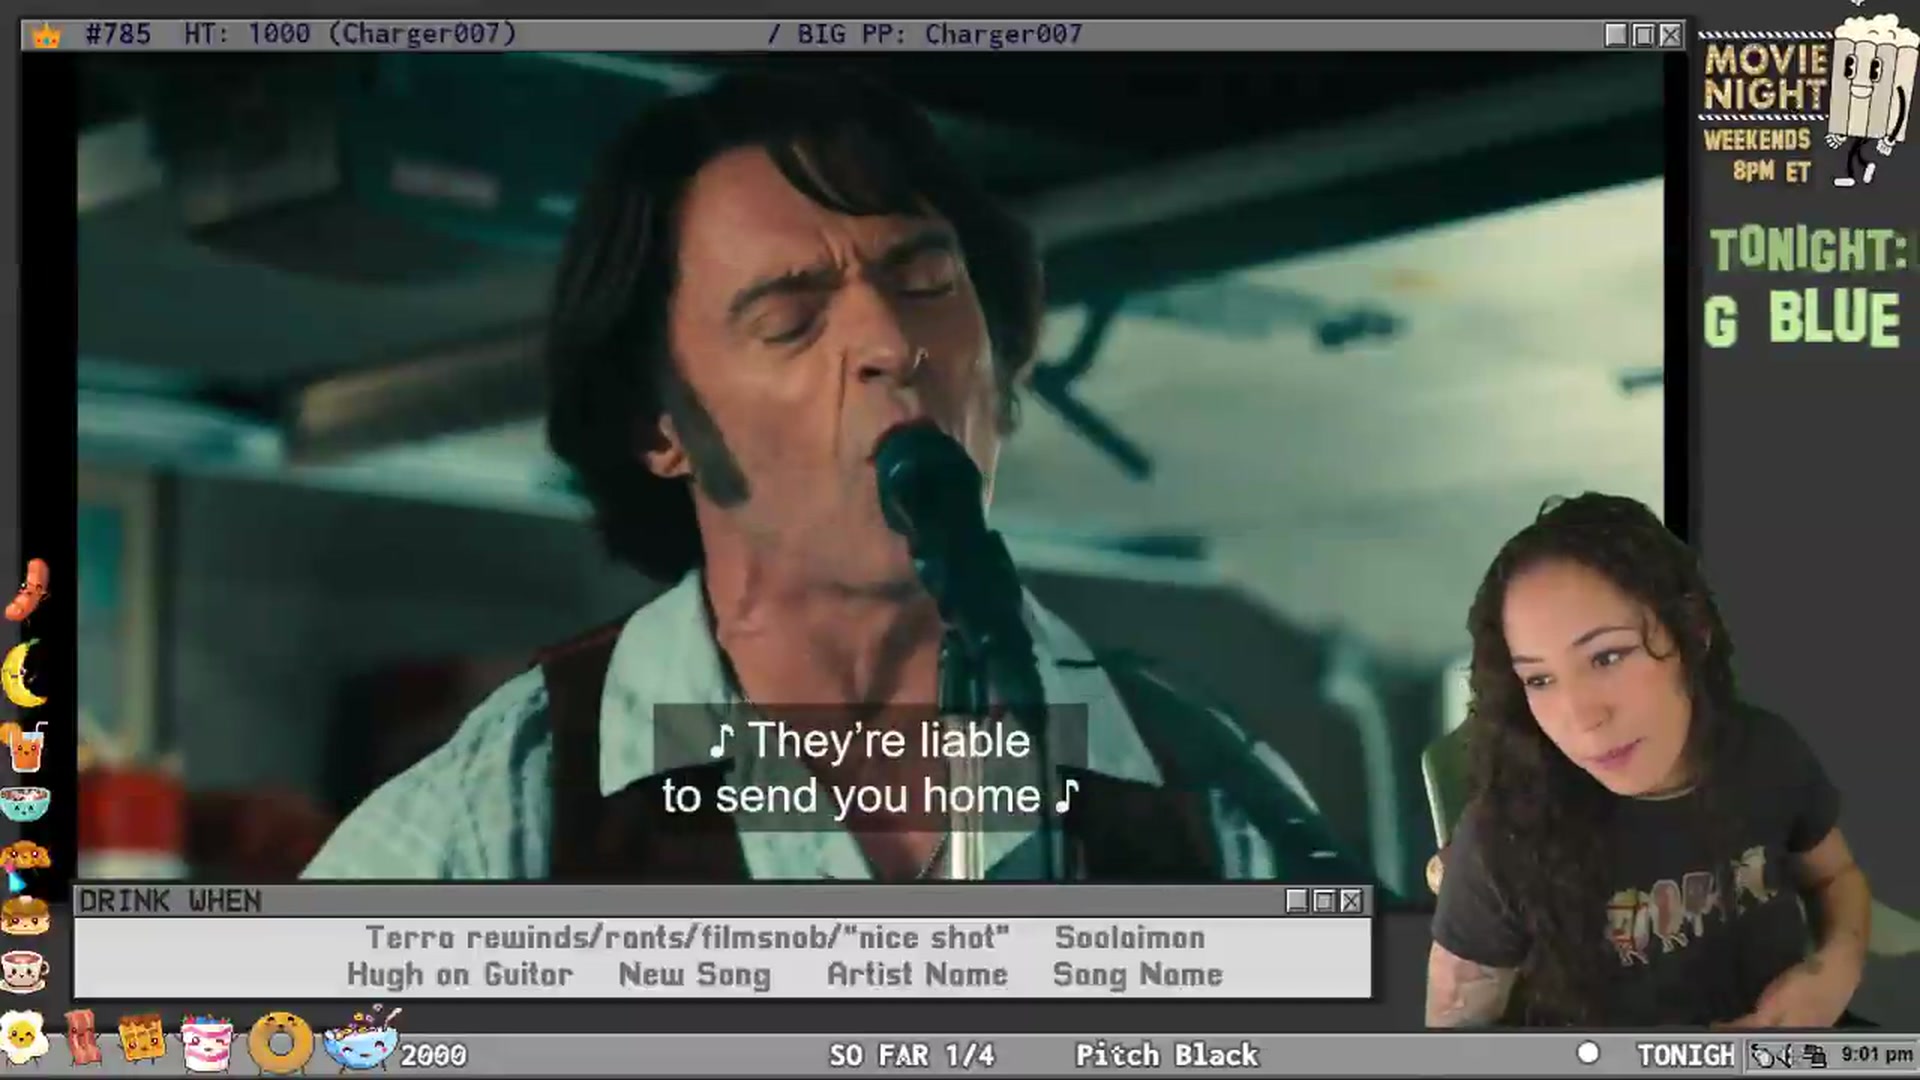Click the 'Pitch Black' label in bottom bar

pos(1167,1055)
